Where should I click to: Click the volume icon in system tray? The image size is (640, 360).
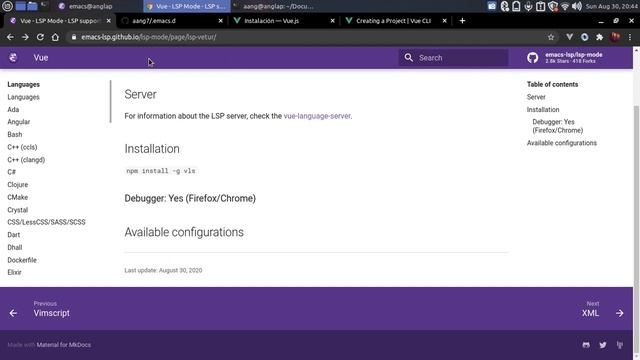[577, 6]
